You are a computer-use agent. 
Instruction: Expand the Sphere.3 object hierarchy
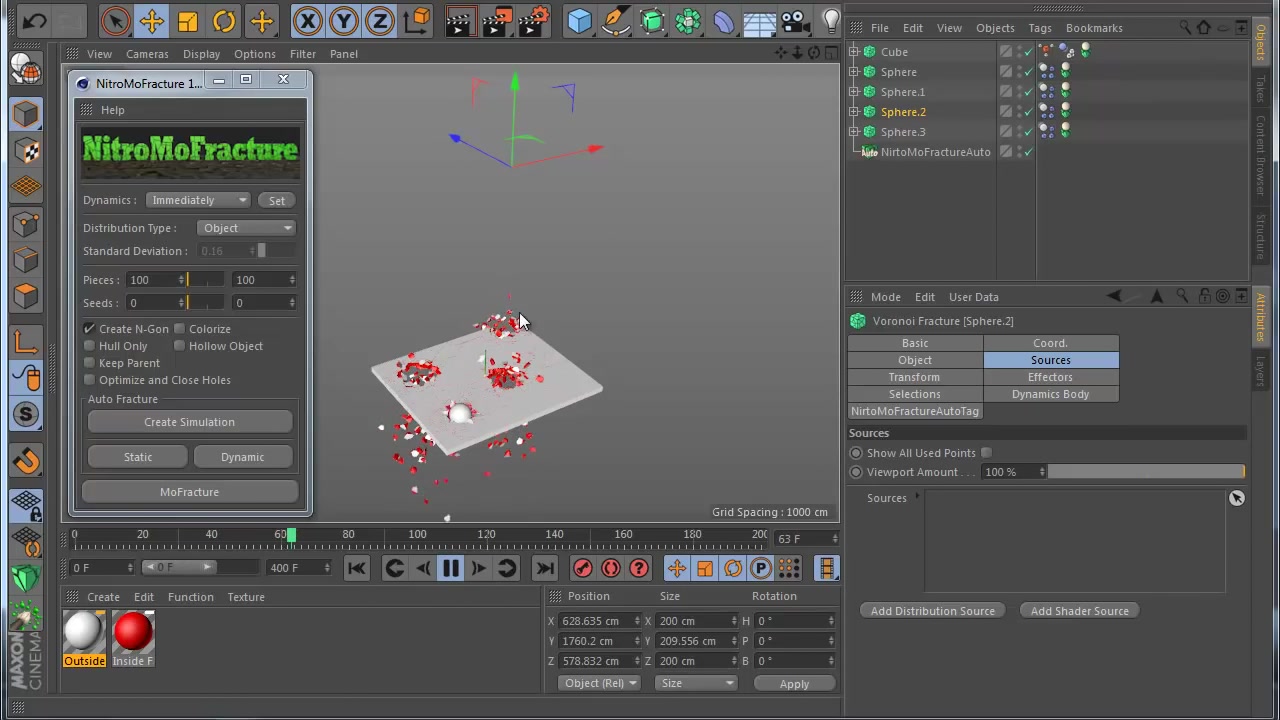click(x=854, y=132)
